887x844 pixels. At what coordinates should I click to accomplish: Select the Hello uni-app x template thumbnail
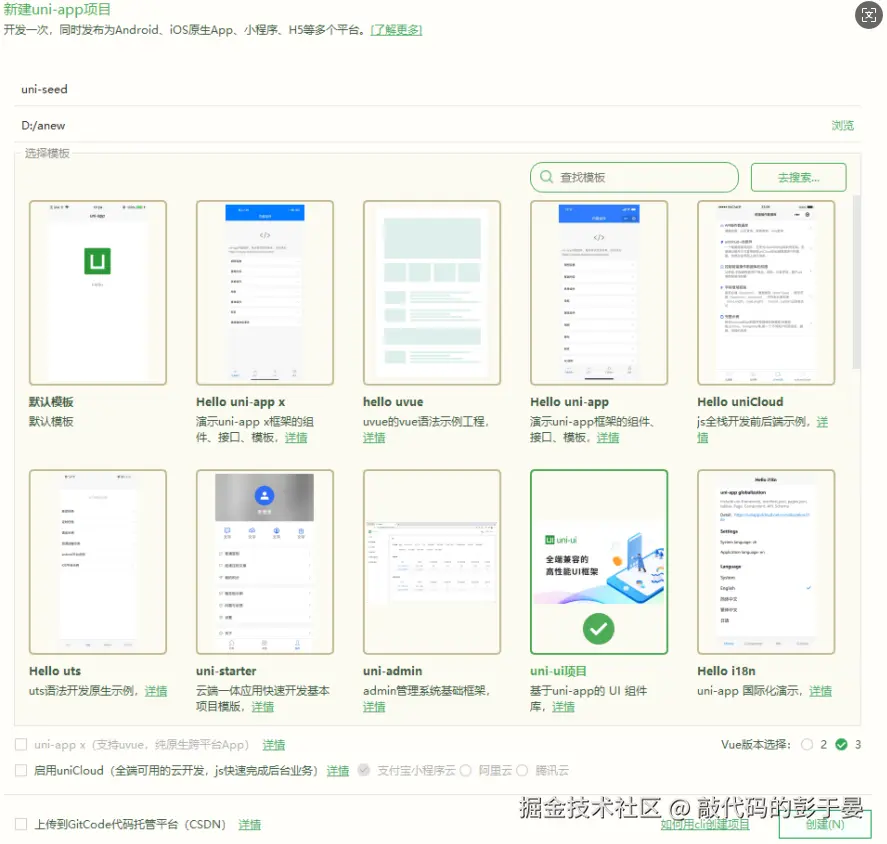click(x=265, y=292)
